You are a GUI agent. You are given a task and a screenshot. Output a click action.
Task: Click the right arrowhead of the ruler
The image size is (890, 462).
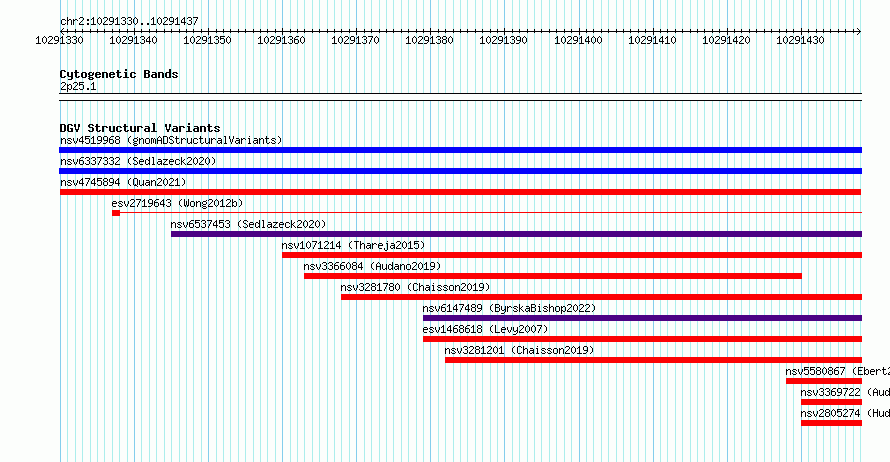coord(859,31)
